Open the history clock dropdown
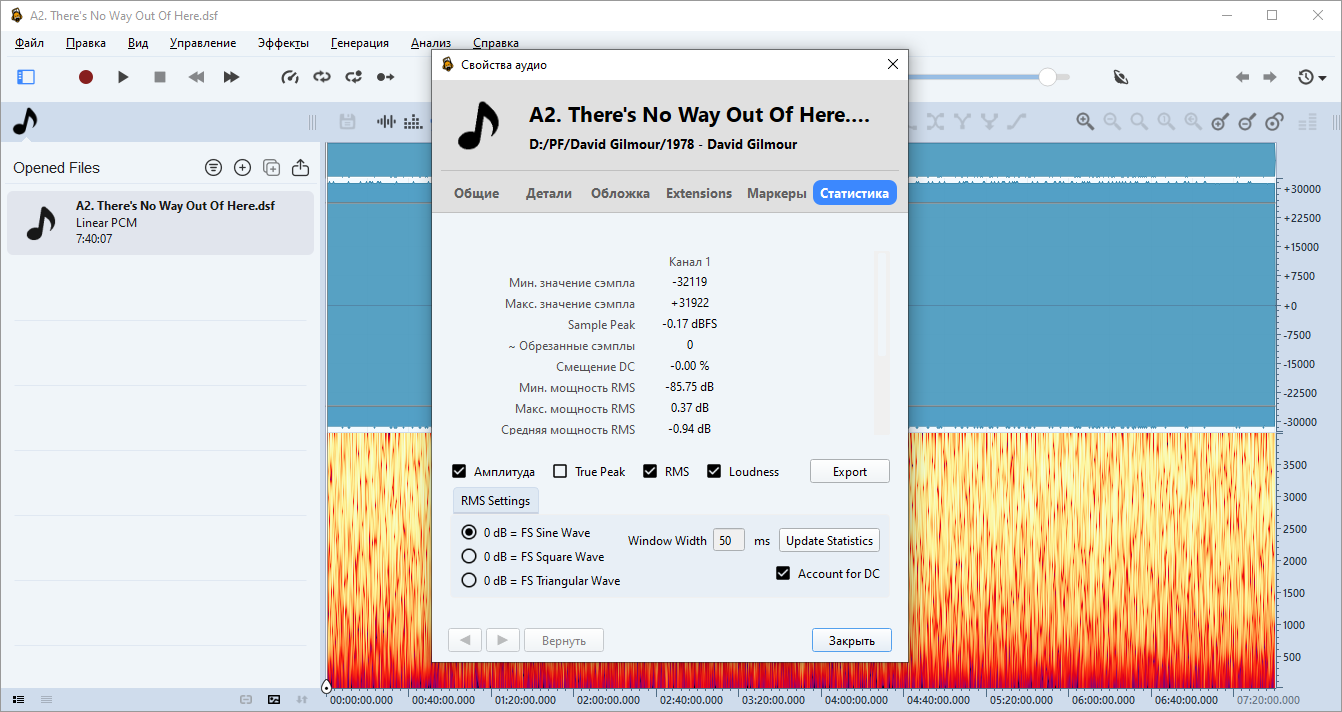 coord(1312,76)
